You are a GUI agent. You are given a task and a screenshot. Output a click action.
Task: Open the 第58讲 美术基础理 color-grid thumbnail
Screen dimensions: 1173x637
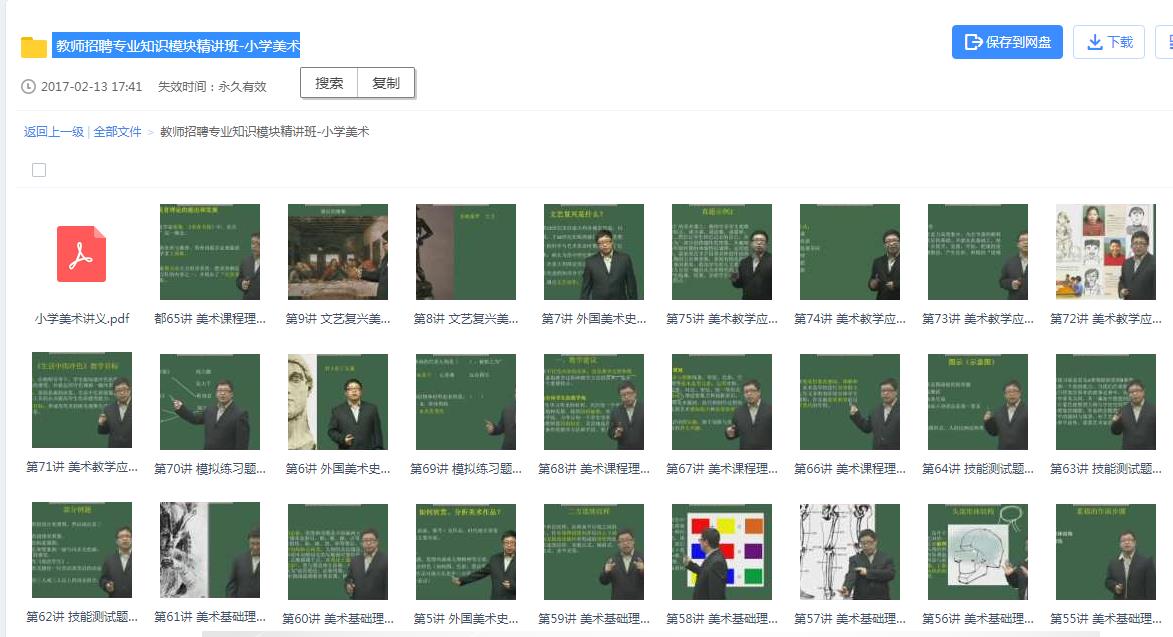coord(722,551)
